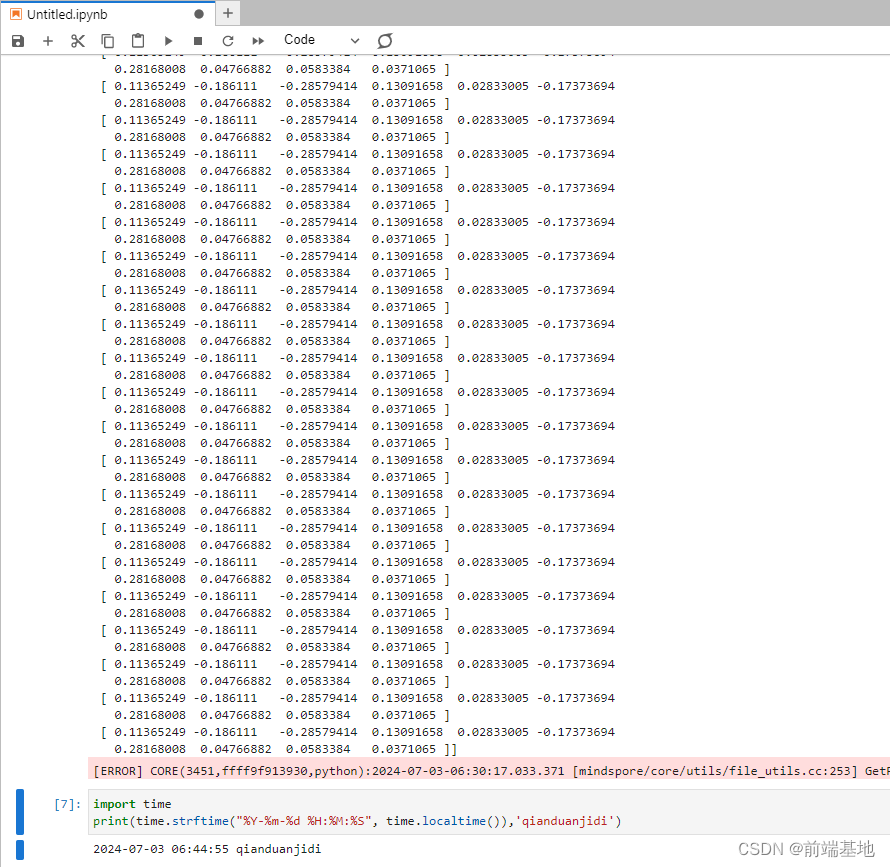Screen dimensions: 890x867
Task: Insert a new cell below with plus icon
Action: pos(48,41)
